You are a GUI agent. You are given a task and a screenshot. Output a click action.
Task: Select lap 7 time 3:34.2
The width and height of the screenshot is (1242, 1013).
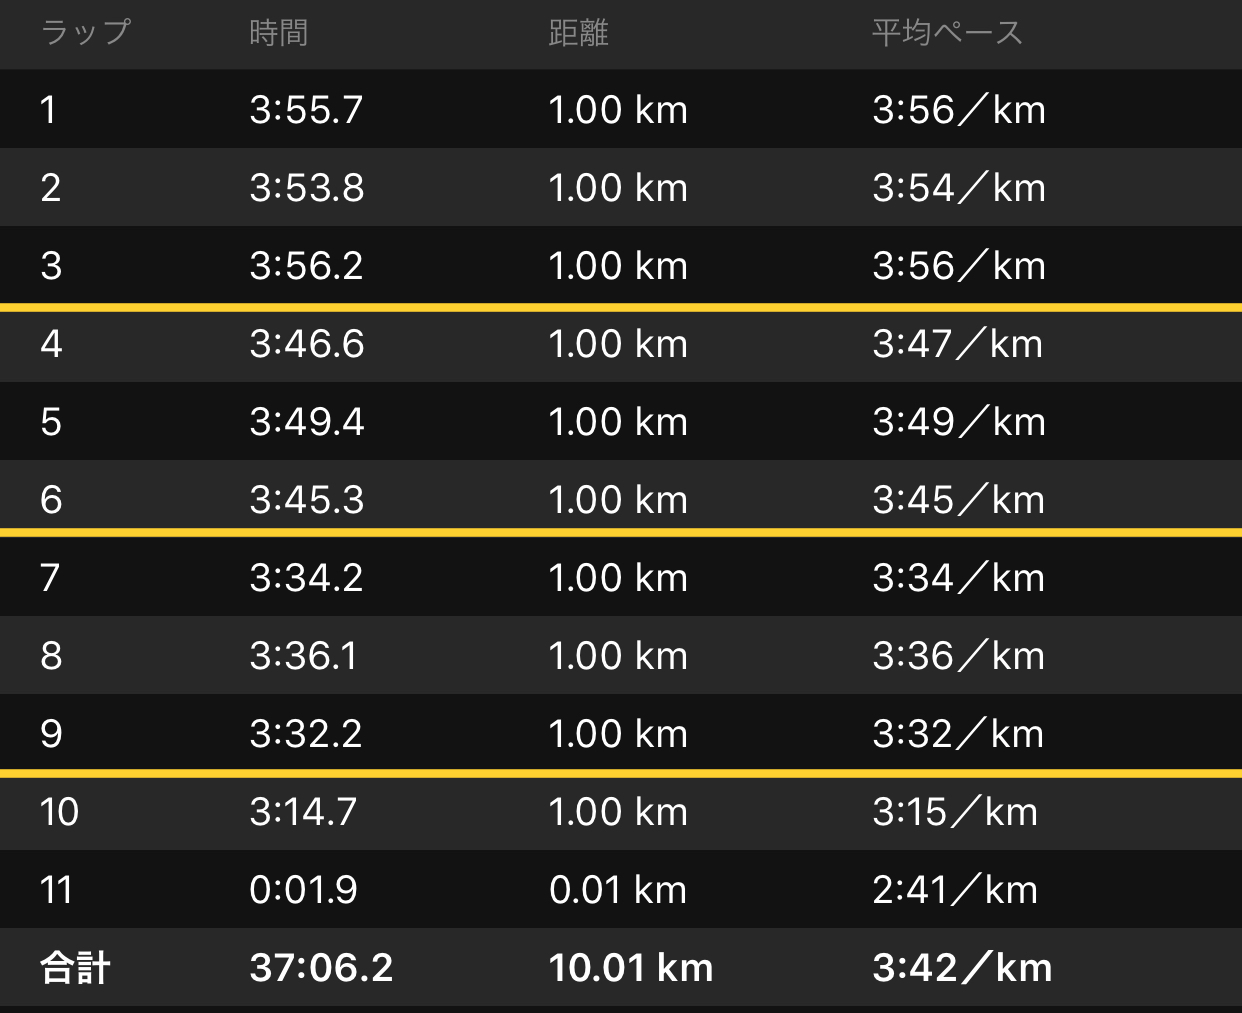click(x=307, y=578)
